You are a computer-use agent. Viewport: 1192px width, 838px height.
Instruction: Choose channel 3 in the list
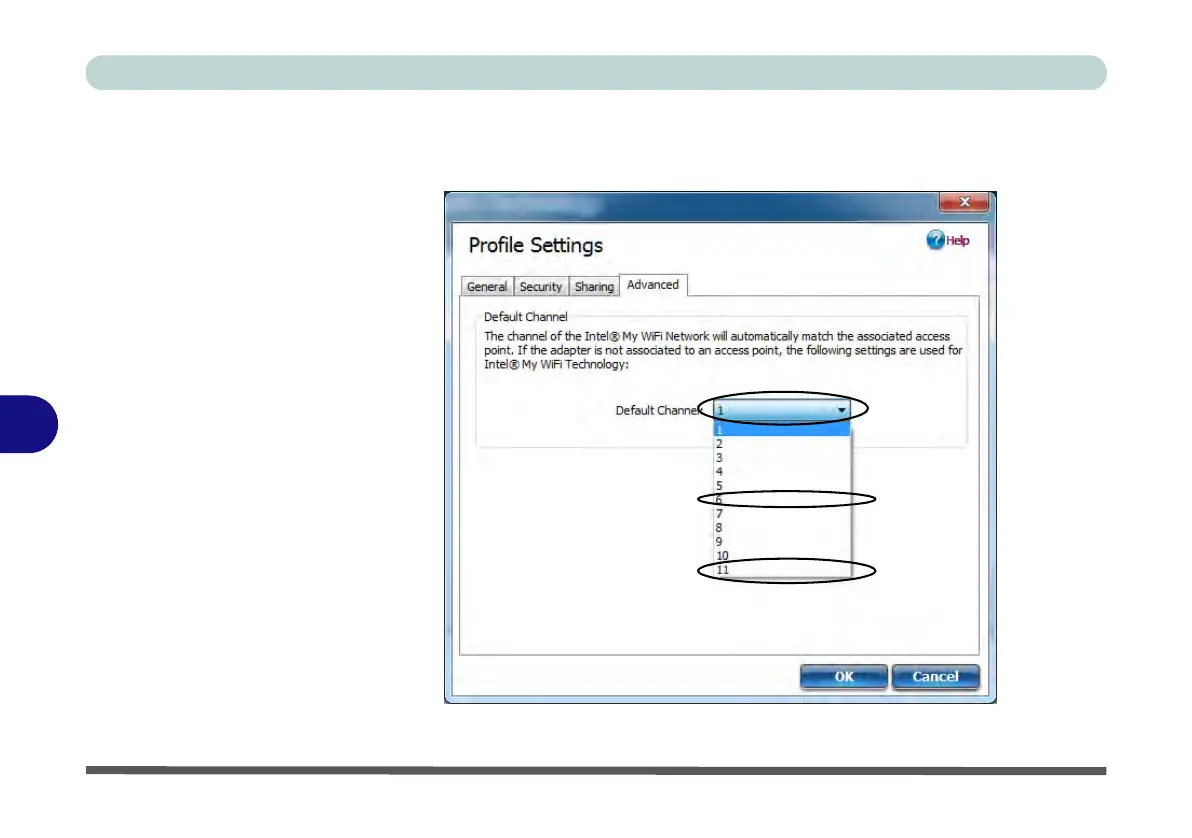click(781, 458)
